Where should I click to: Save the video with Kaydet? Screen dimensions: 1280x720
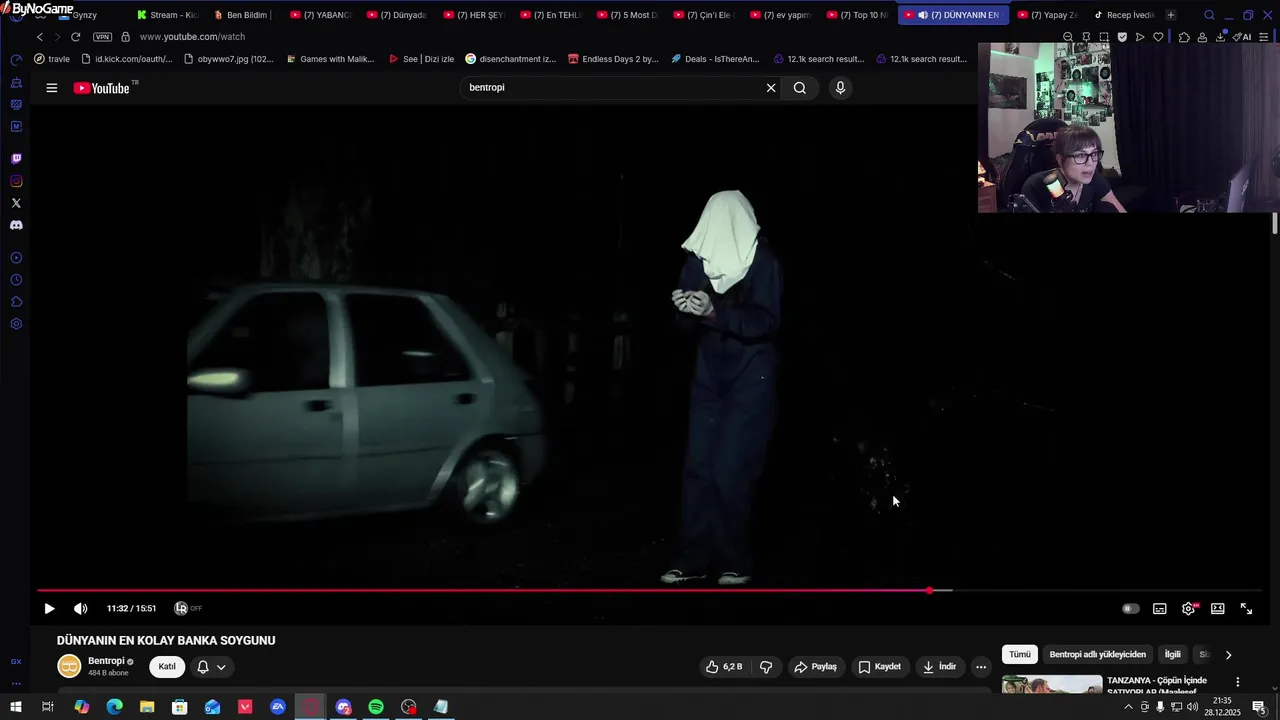(x=880, y=667)
